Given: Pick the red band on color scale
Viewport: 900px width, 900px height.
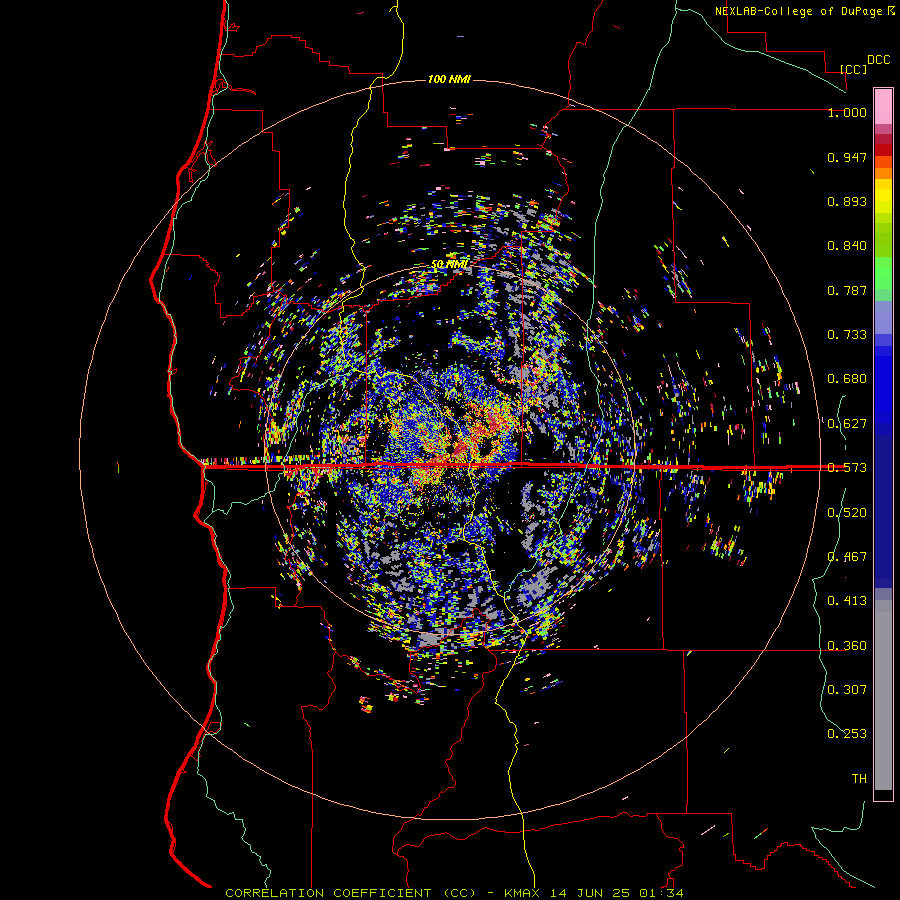Looking at the screenshot, I should [883, 150].
